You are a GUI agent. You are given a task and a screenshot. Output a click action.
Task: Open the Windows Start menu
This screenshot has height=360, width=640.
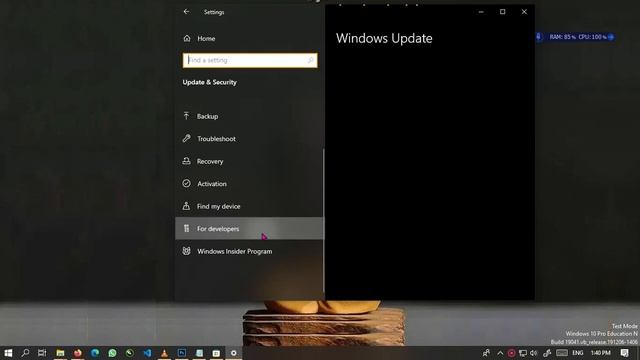tap(8, 353)
